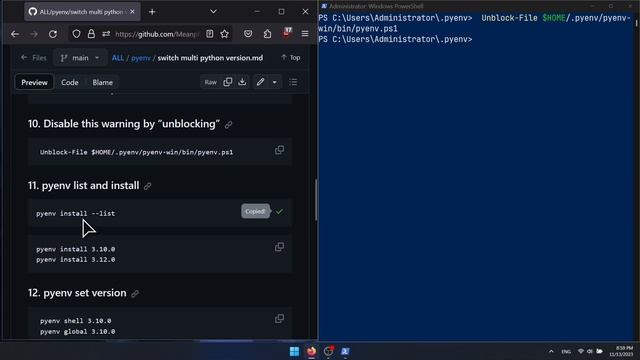Screen dimensions: 640x360
Task: Open the Firefox hamburger menu
Action: pyautogui.click(x=305, y=34)
